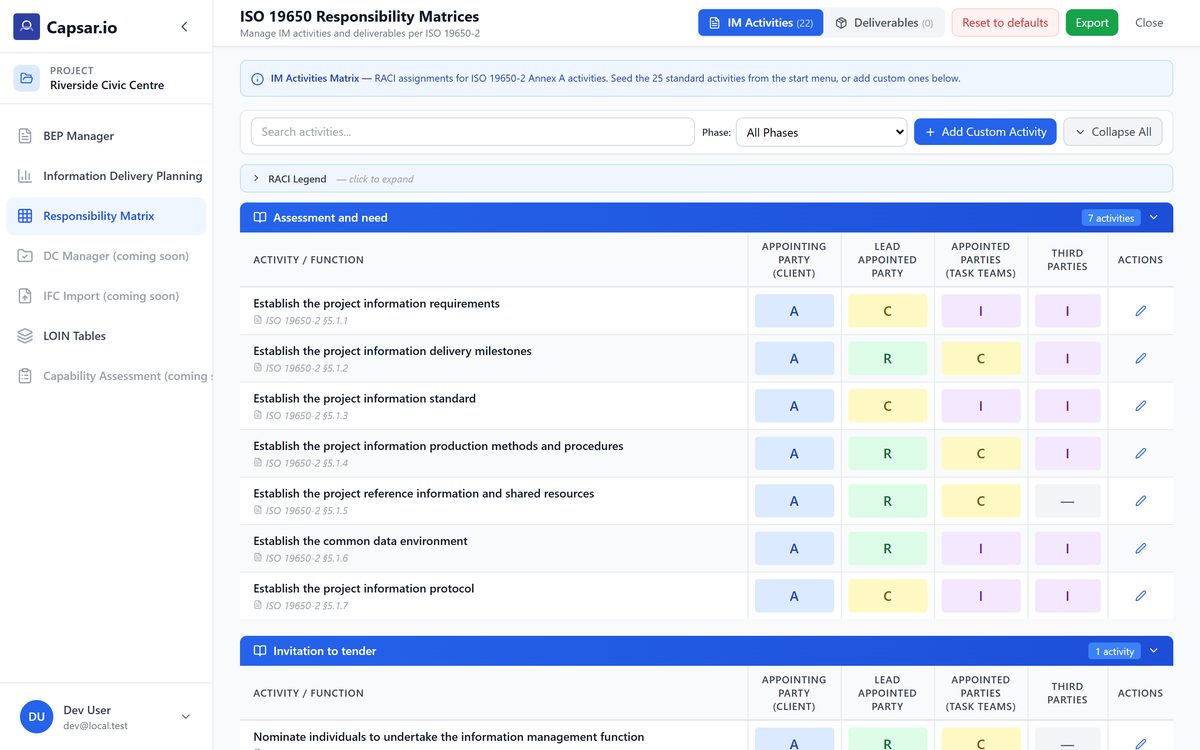
Task: Click the book icon in Invitation to tender header
Action: click(260, 651)
